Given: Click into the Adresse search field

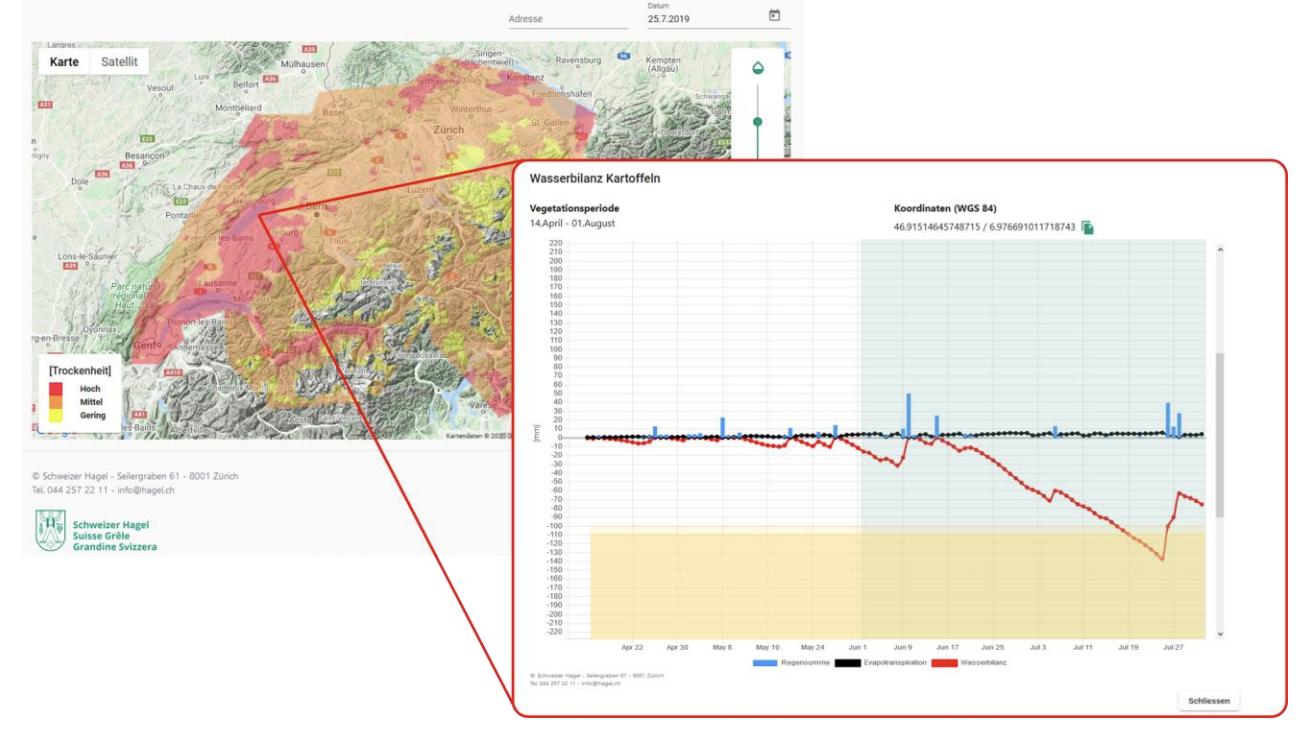Looking at the screenshot, I should [x=567, y=18].
